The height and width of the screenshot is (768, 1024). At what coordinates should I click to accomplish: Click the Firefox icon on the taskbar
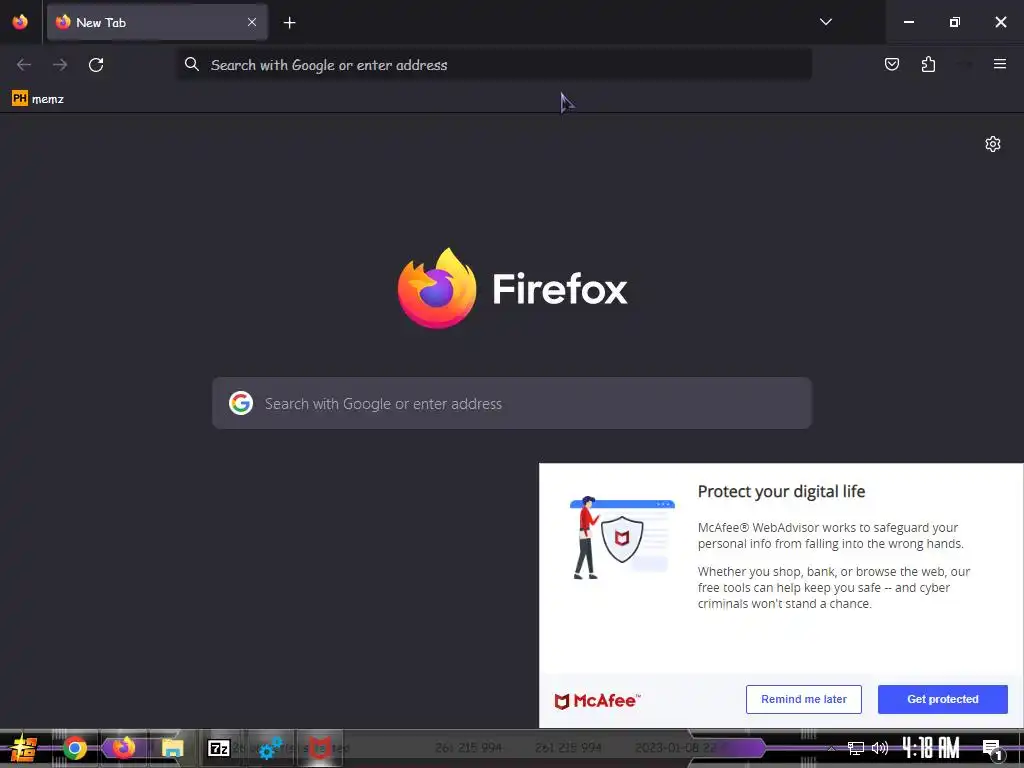[x=123, y=747]
